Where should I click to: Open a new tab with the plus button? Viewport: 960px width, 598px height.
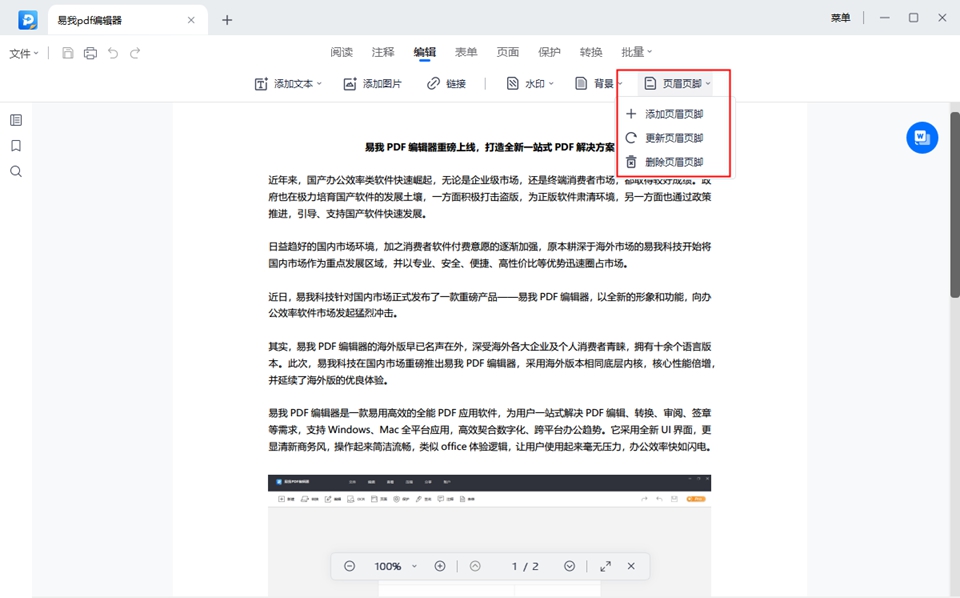(227, 20)
